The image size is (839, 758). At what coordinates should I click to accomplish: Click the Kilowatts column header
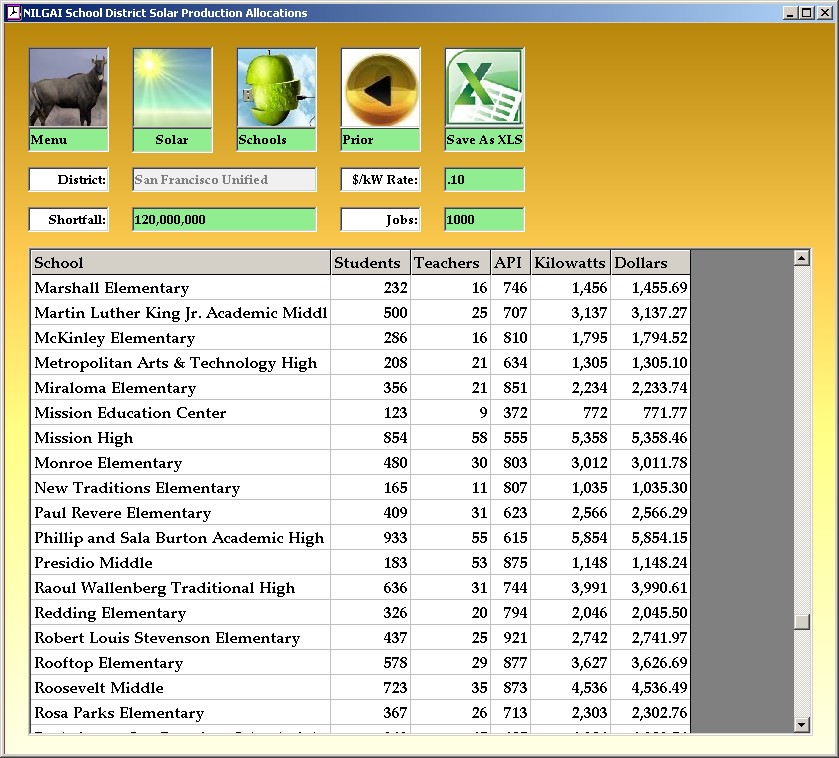(570, 263)
